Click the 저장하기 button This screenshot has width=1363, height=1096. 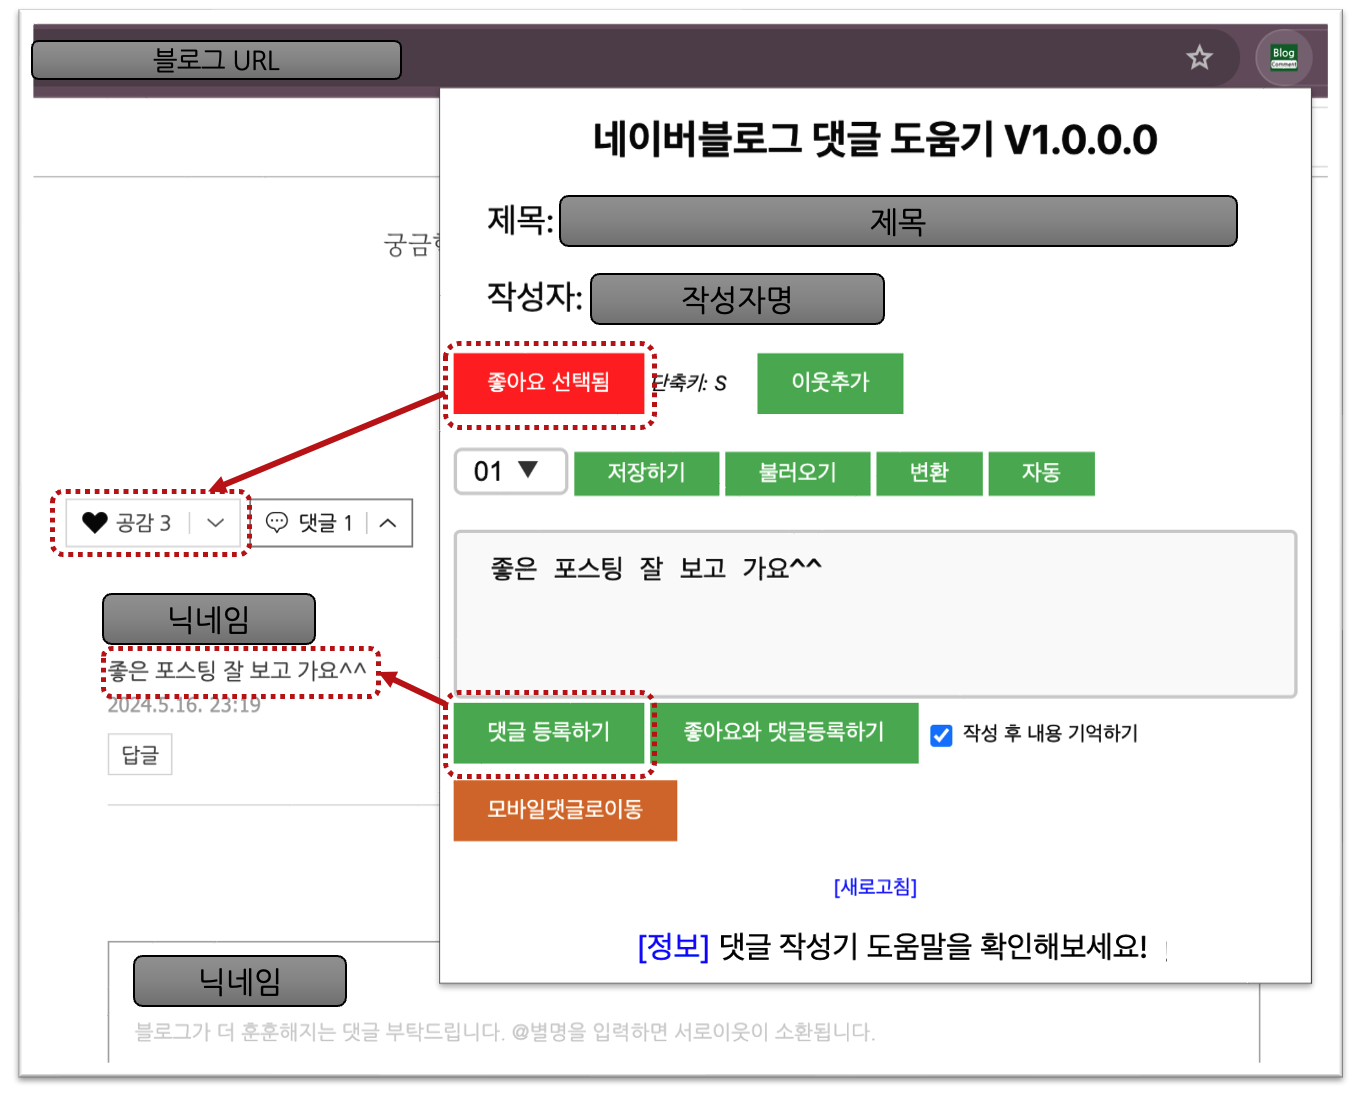[x=646, y=473]
